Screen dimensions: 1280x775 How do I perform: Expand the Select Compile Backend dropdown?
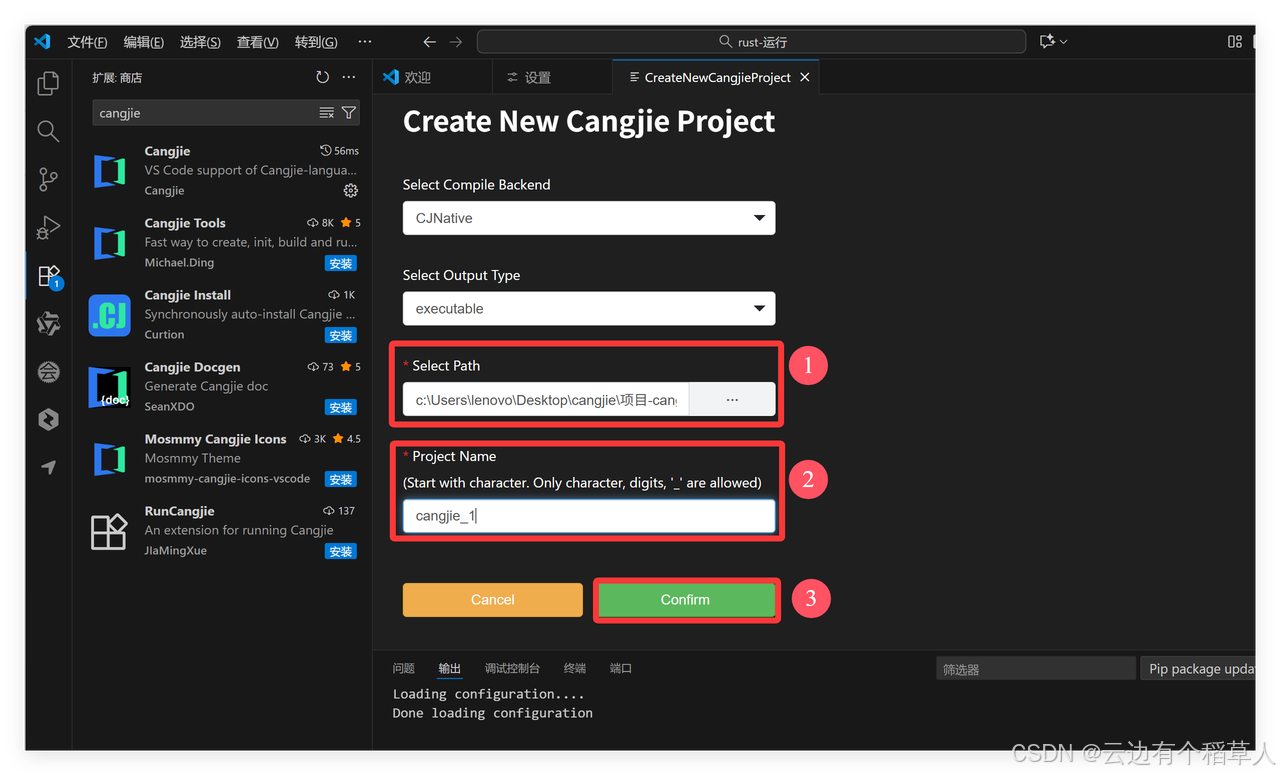tap(589, 218)
